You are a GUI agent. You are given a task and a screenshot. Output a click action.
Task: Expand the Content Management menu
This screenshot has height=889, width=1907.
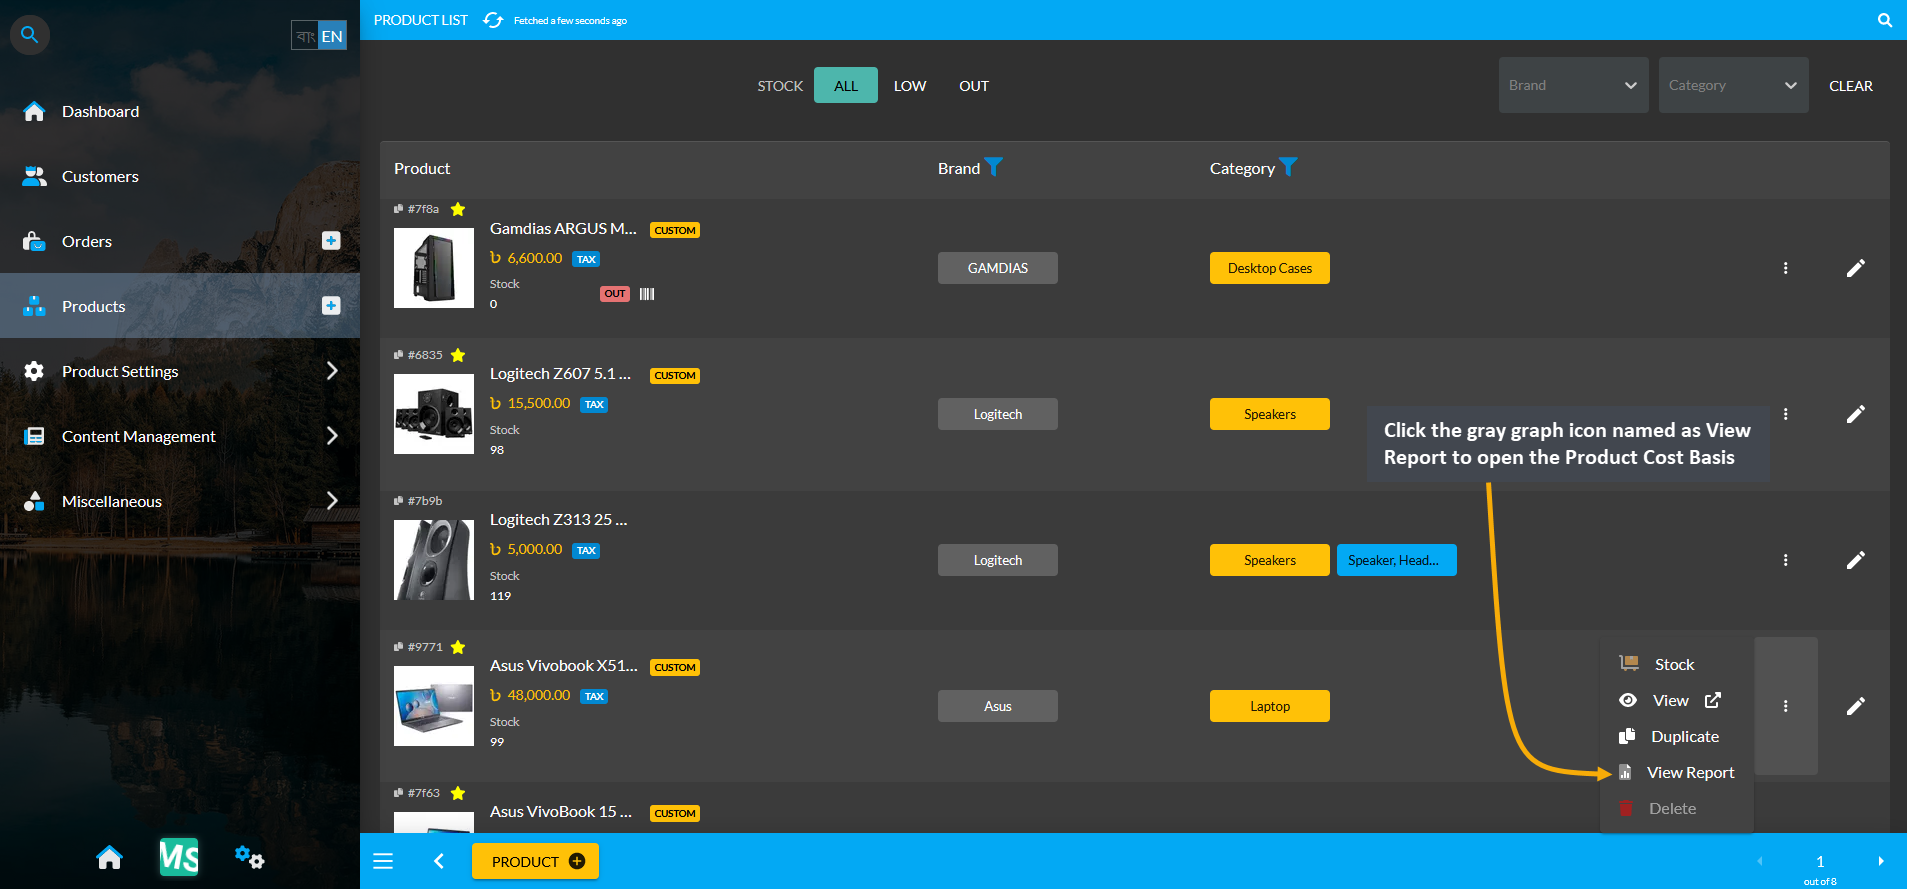(180, 436)
